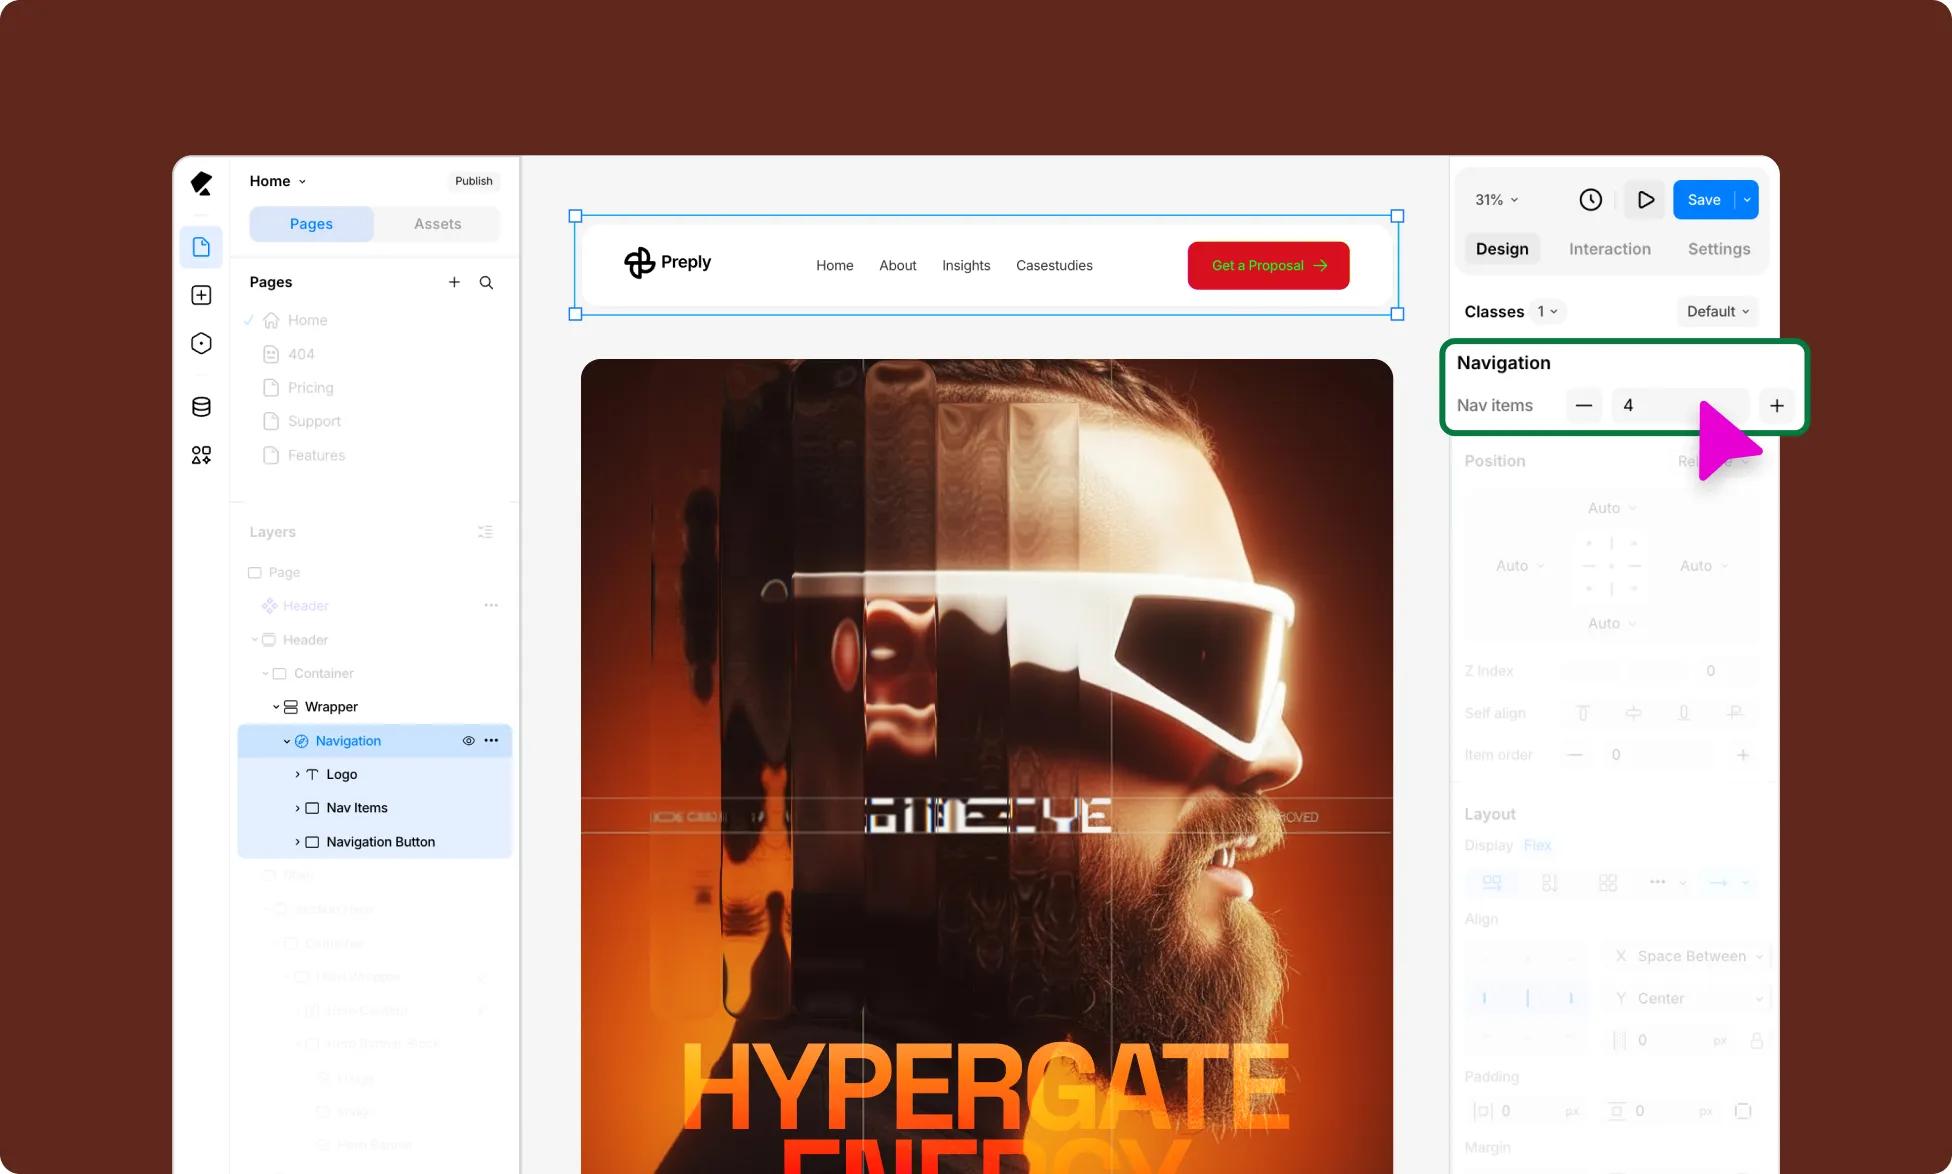1952x1174 pixels.
Task: Open the Pricing page
Action: click(310, 388)
